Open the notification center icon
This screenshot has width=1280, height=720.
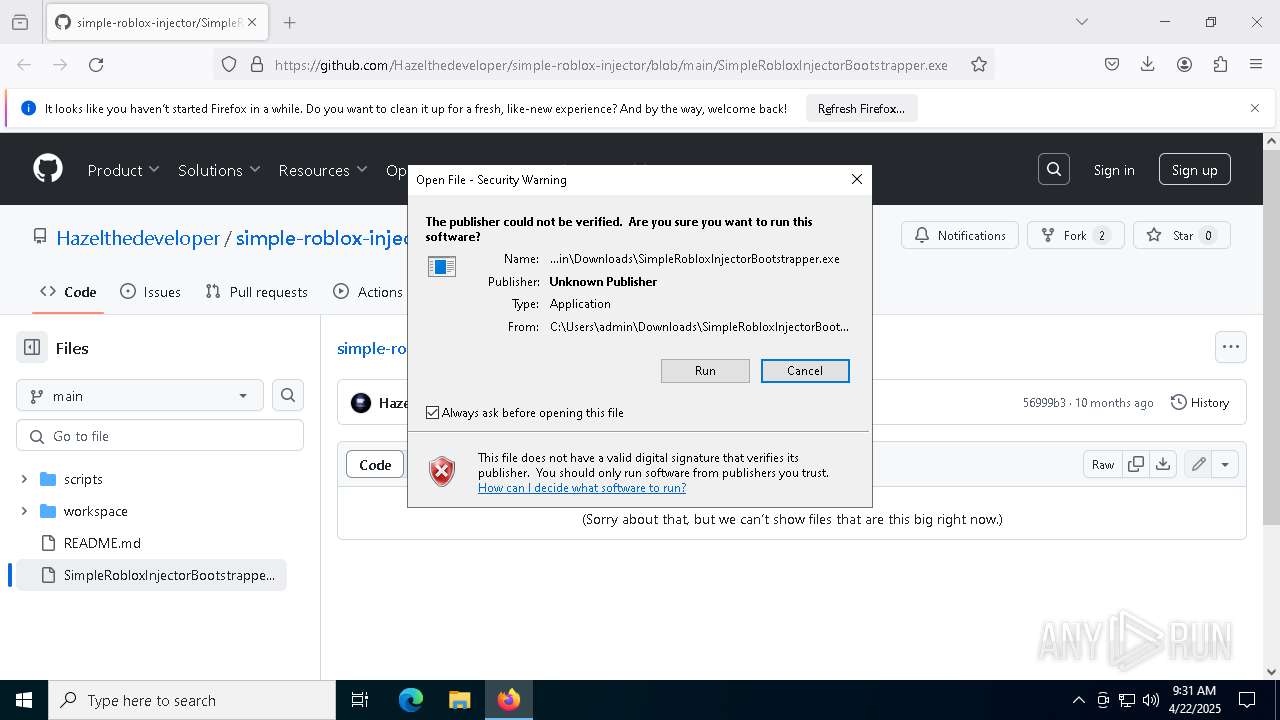pyautogui.click(x=1247, y=700)
